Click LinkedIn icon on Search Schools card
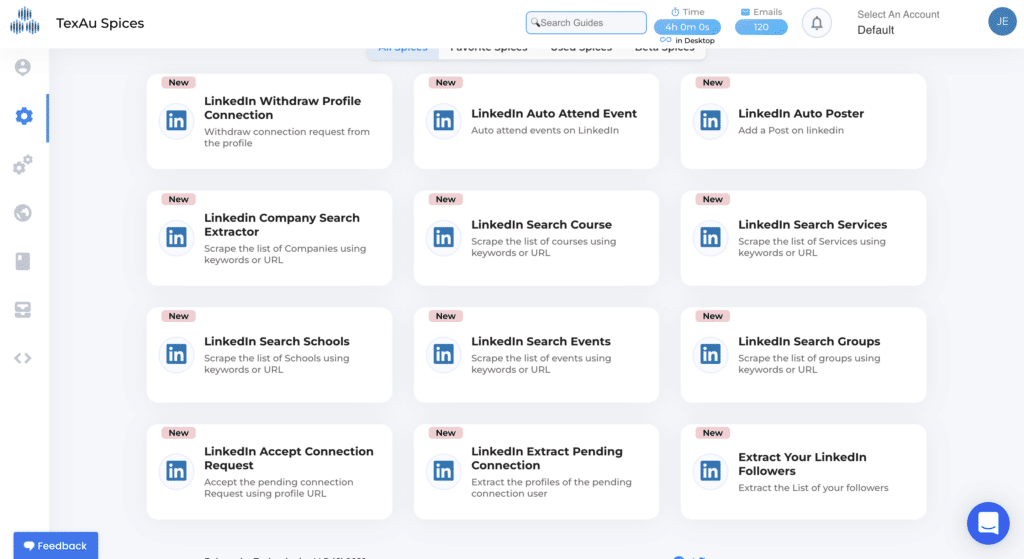This screenshot has height=559, width=1024. click(176, 355)
